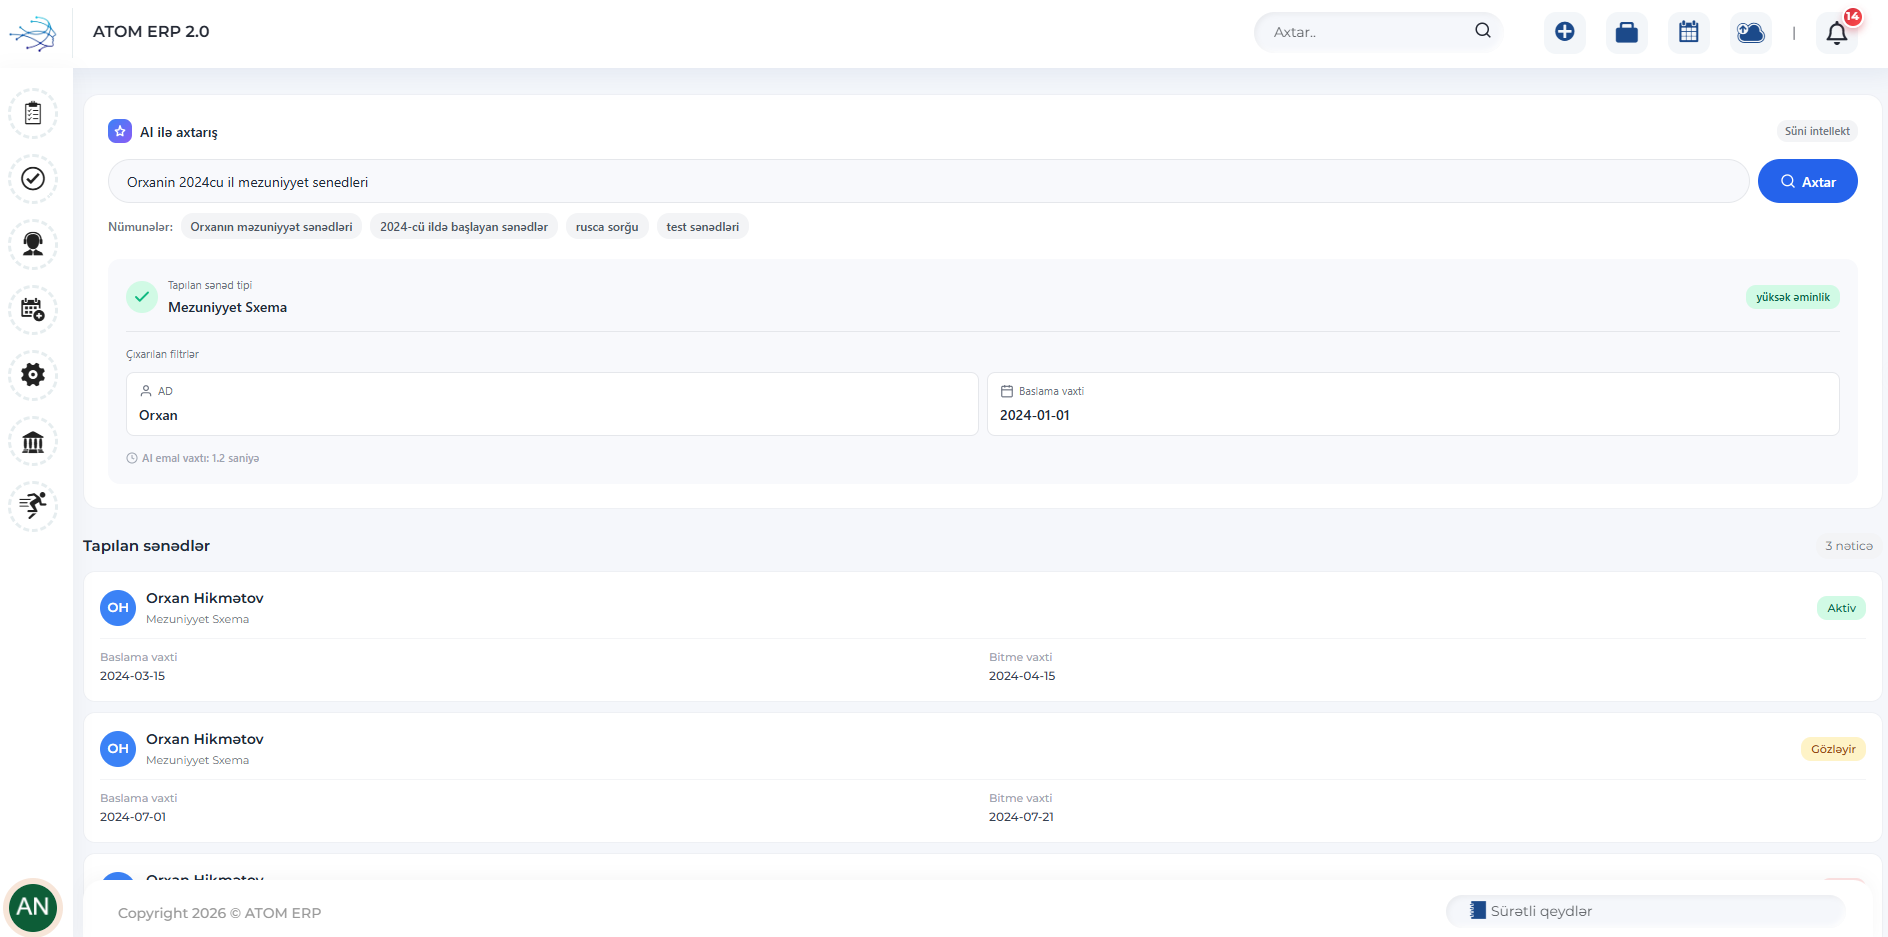Click the magnifier icon in top search
The height and width of the screenshot is (937, 1888).
pyautogui.click(x=1483, y=31)
